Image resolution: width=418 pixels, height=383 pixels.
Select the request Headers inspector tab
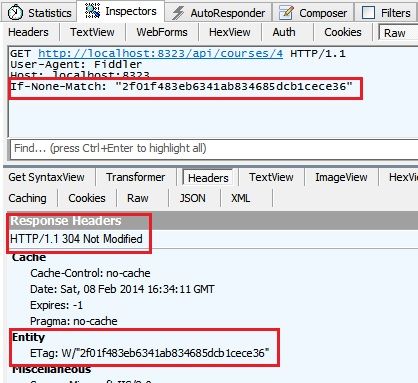click(x=28, y=32)
